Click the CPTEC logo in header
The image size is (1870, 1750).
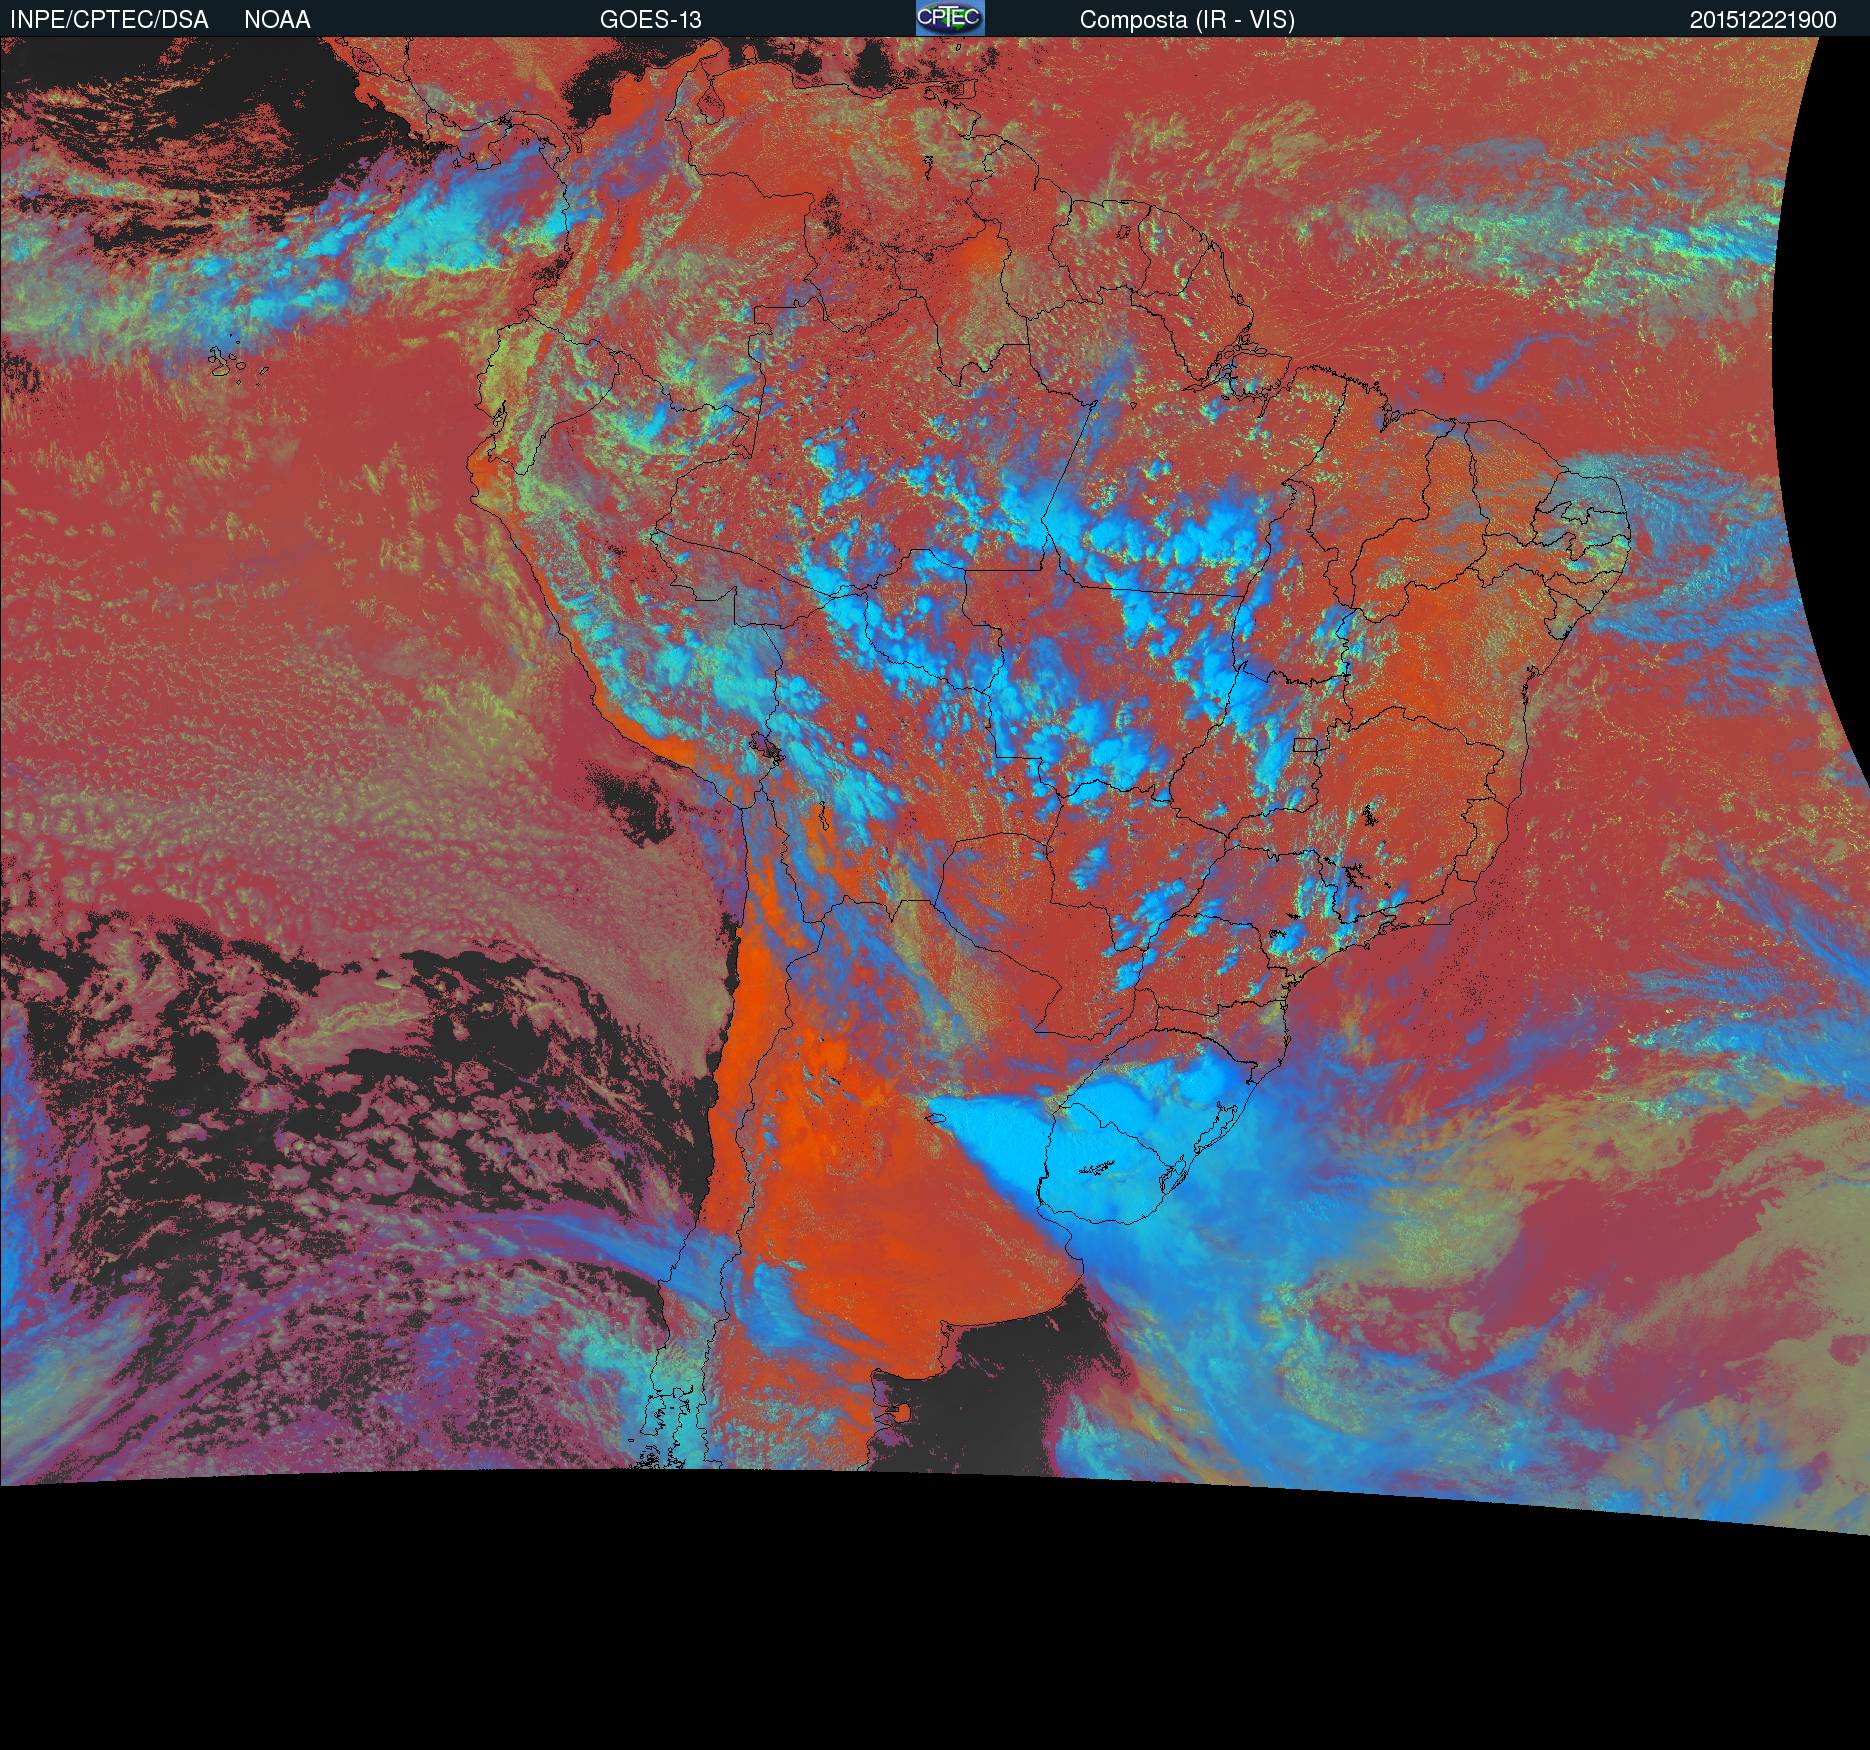tap(950, 18)
